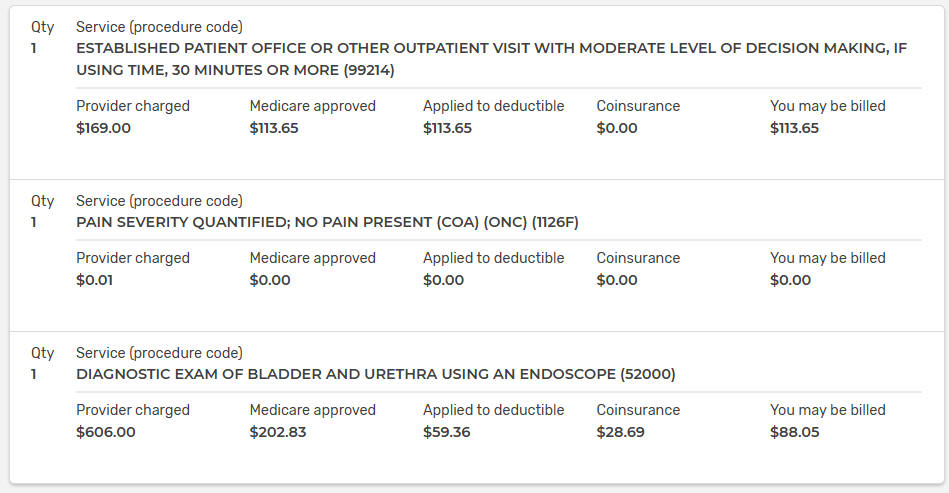Screen dimensions: 949x493
Task: Select the Pain Severity Quantified 1126F service
Action: tap(327, 222)
